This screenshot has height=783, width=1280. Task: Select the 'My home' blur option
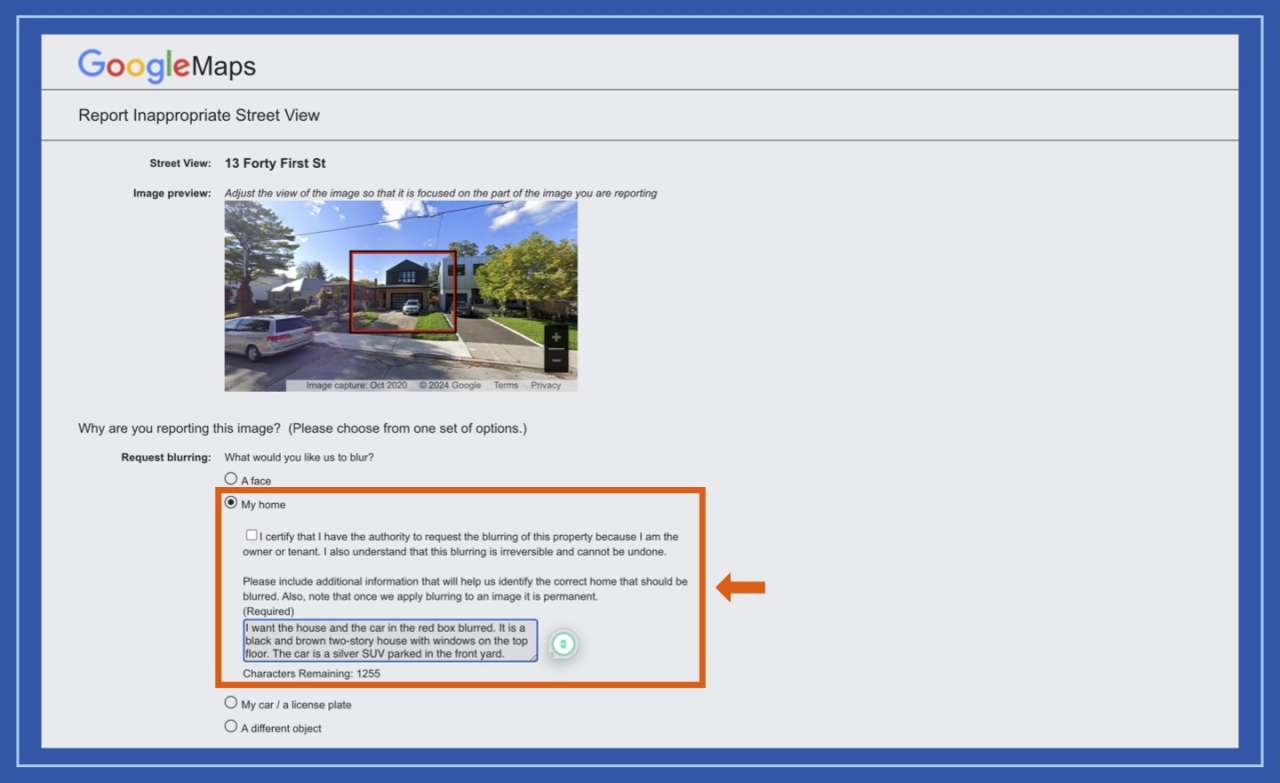tap(231, 504)
